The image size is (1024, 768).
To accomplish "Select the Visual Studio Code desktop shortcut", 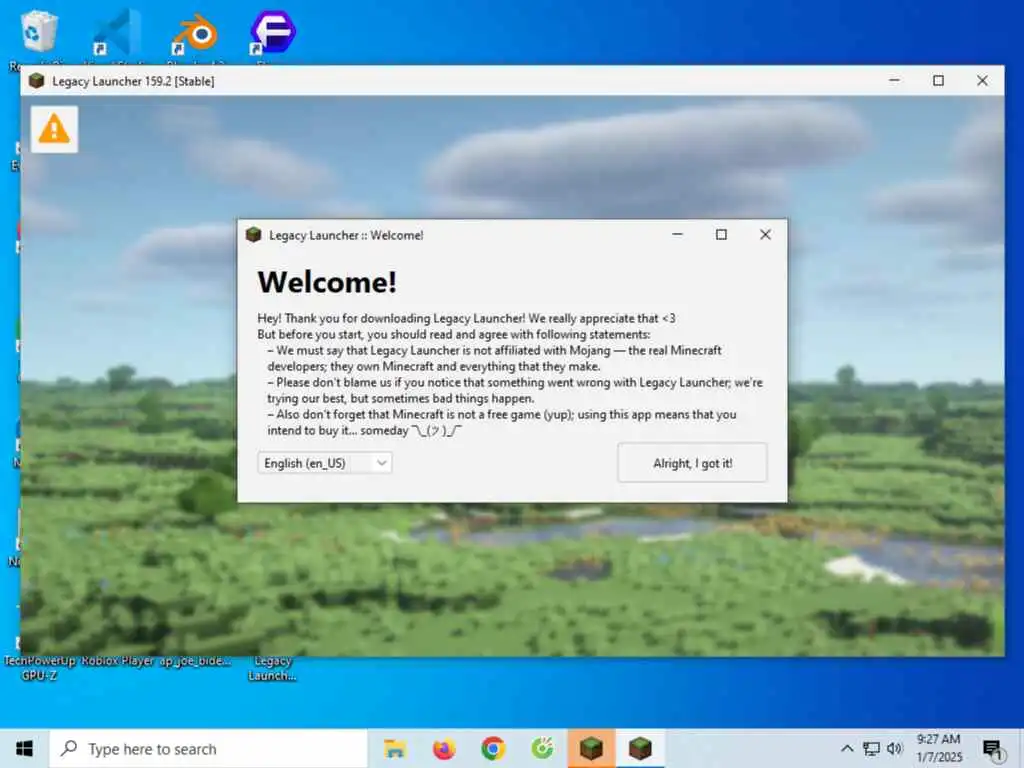I will coord(117,33).
